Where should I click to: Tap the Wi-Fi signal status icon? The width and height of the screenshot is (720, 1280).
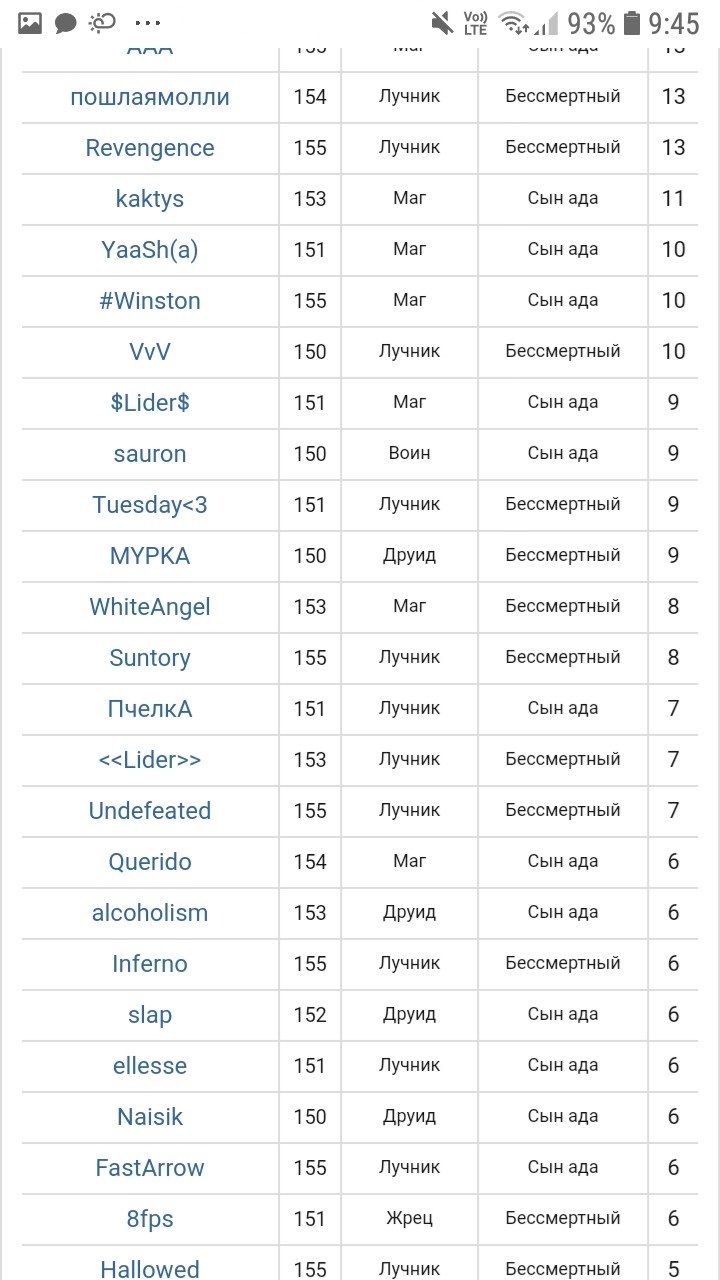pos(513,23)
